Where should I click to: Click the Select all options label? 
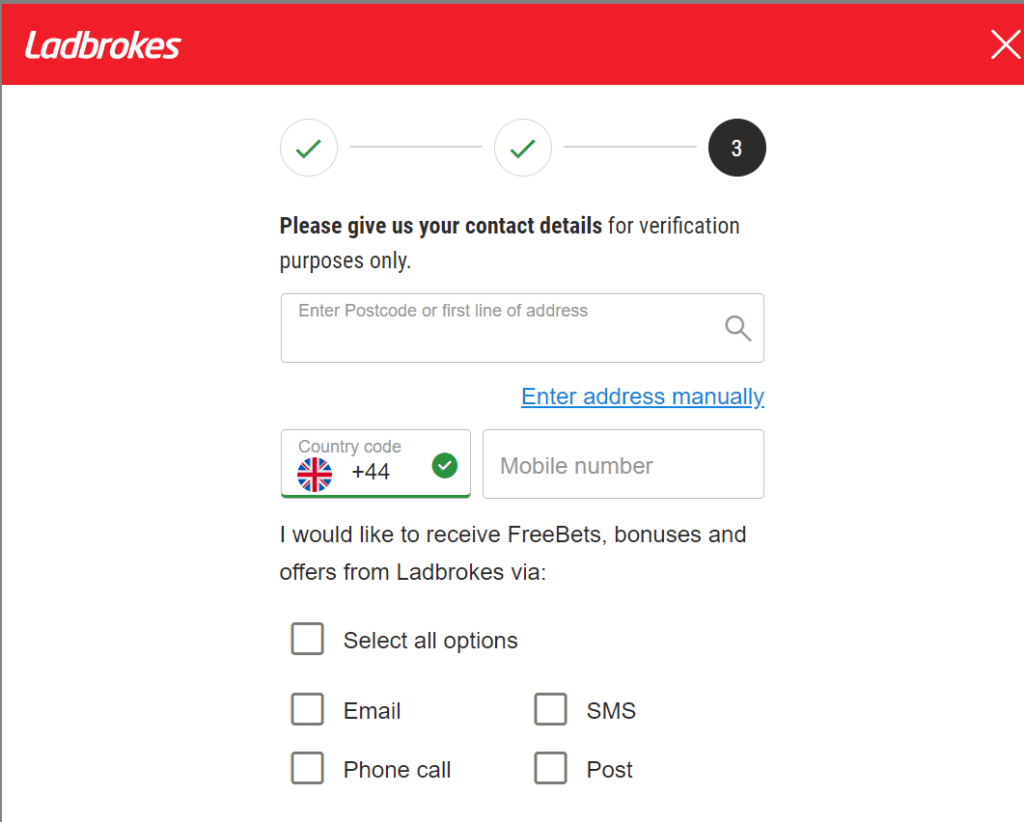(x=431, y=641)
